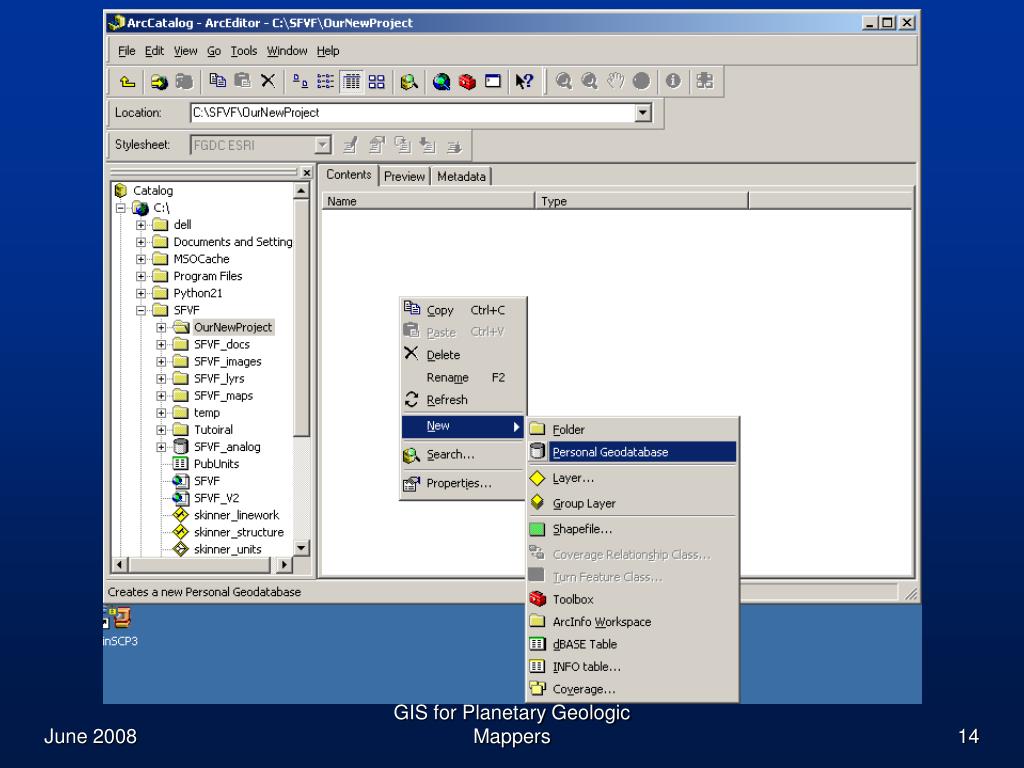Select the Zoom In tool
Screen dimensions: 1024x768
[564, 81]
